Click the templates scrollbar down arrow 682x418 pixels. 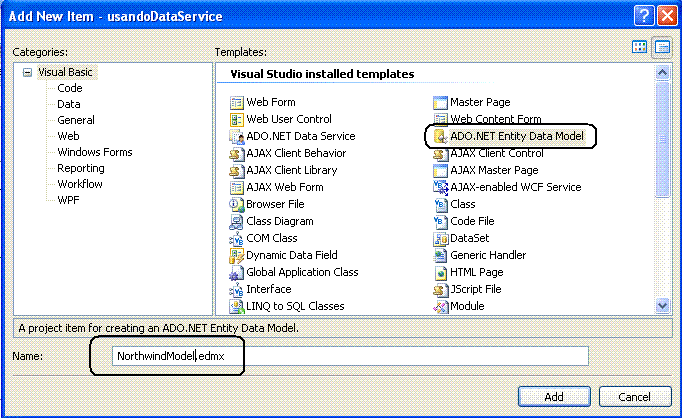click(x=662, y=306)
